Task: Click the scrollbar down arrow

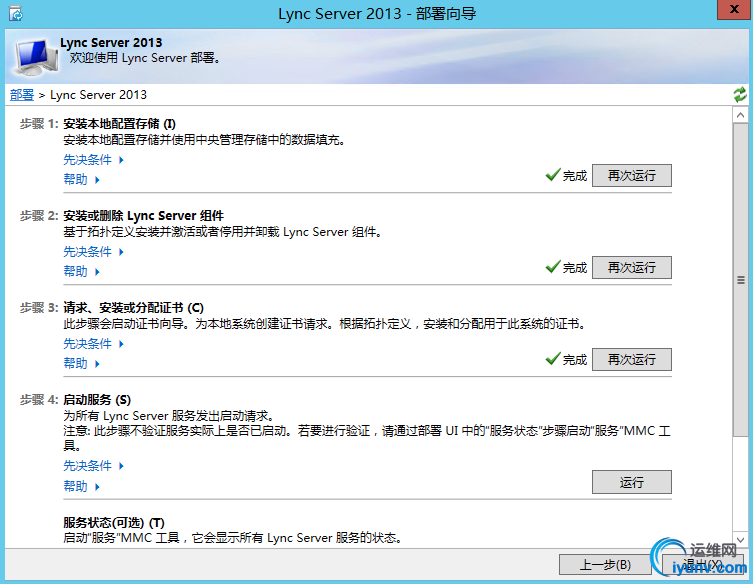Action: (740, 540)
